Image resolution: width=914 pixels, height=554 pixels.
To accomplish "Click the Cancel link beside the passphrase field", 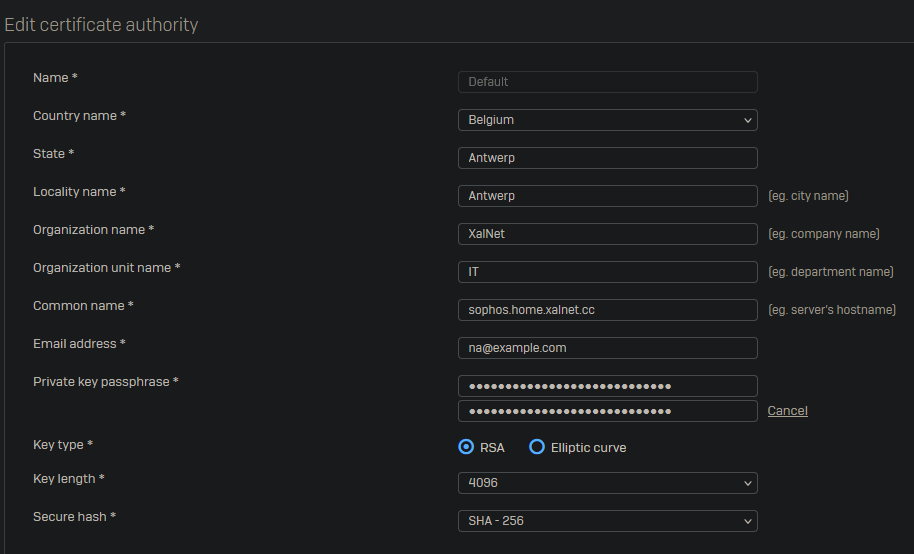I will [x=787, y=411].
